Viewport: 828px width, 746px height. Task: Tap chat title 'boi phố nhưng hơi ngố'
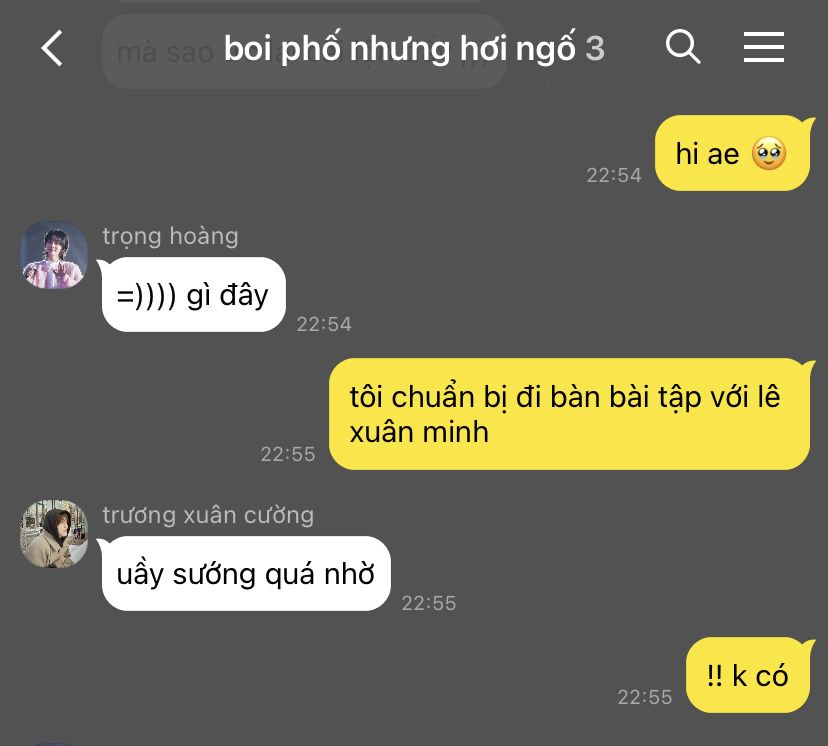[400, 49]
